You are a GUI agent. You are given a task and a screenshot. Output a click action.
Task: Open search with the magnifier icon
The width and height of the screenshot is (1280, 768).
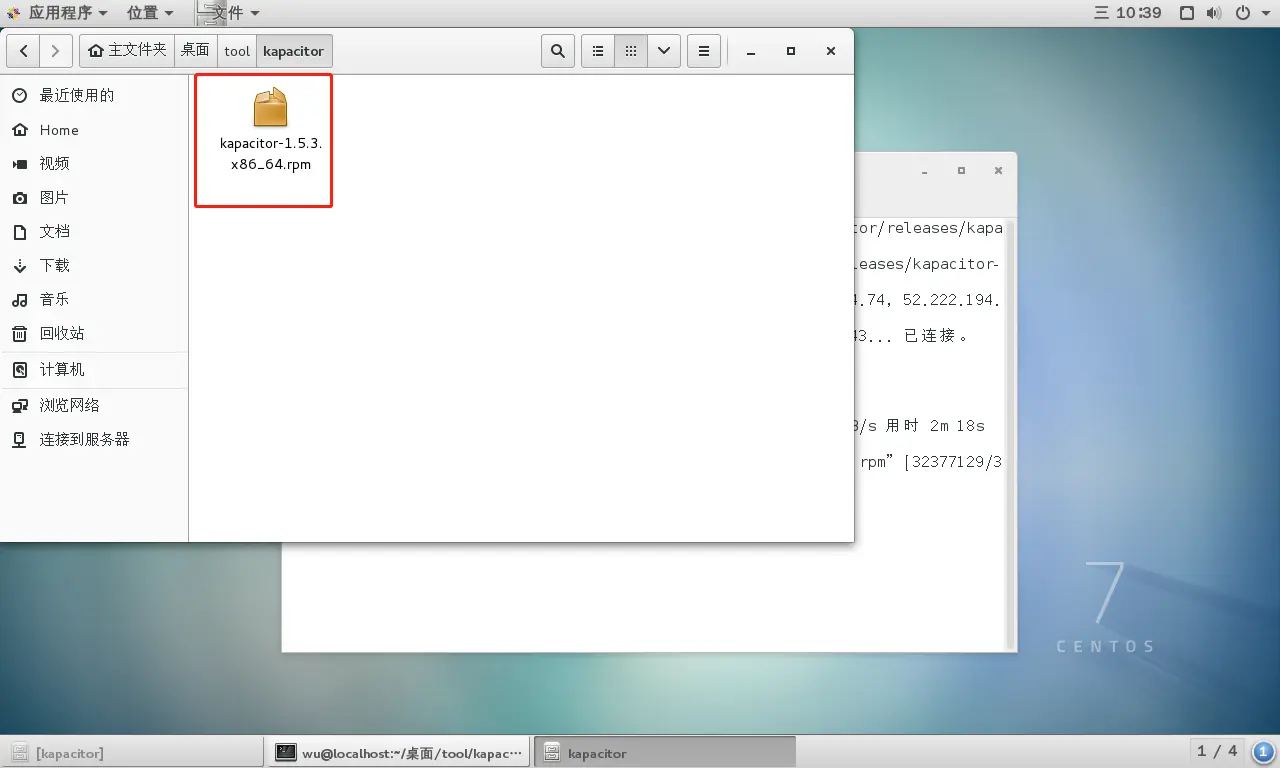pos(558,51)
